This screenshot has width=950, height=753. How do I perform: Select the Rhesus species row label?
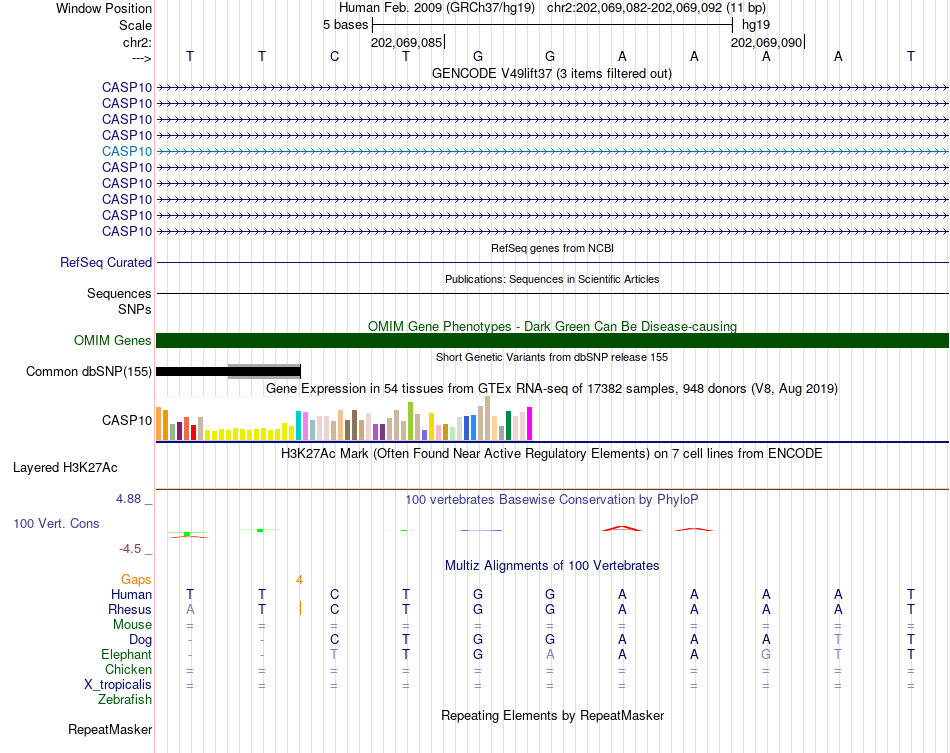(130, 609)
